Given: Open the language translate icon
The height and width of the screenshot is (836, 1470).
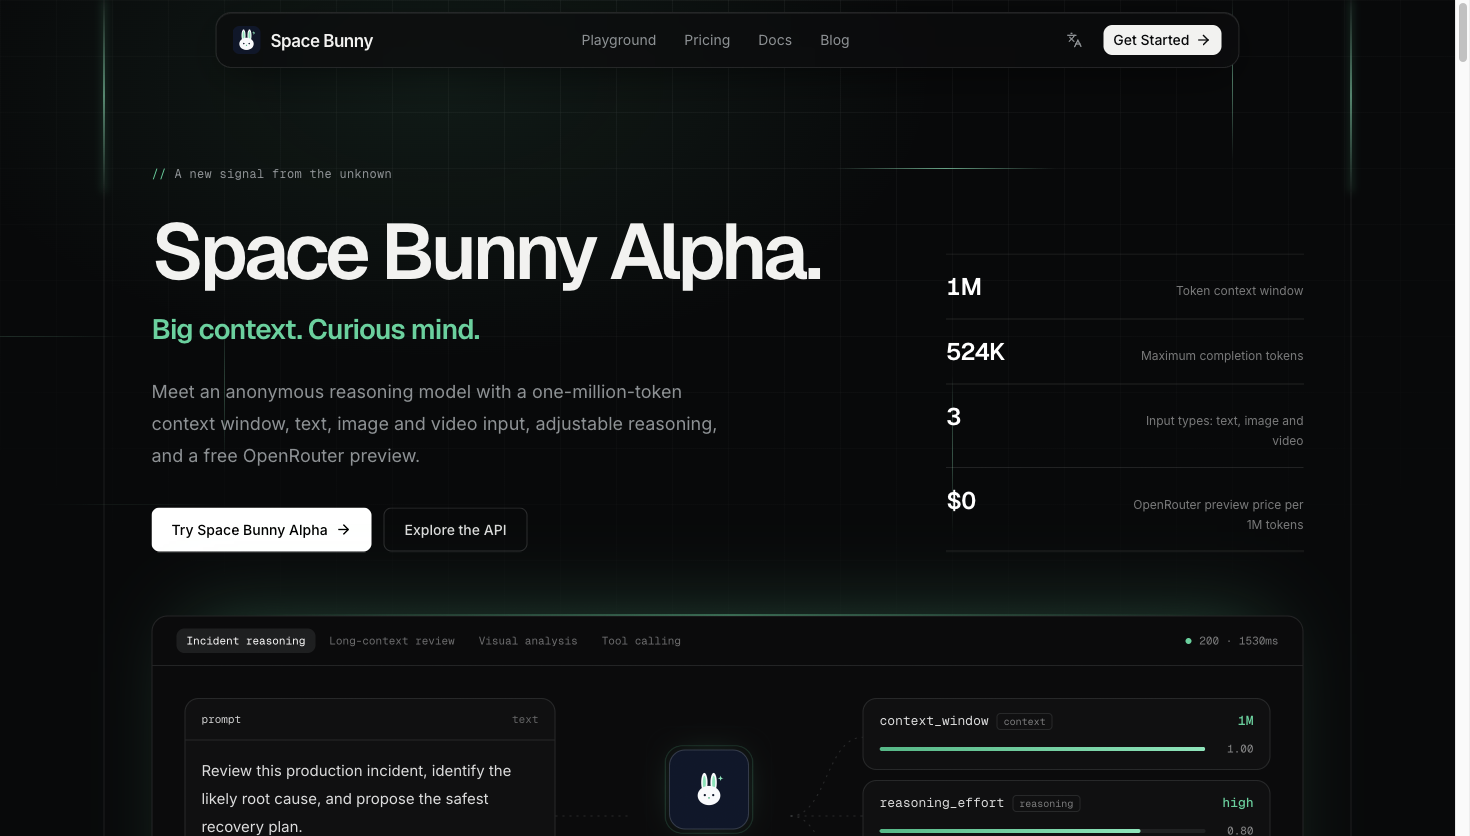Looking at the screenshot, I should (x=1074, y=40).
